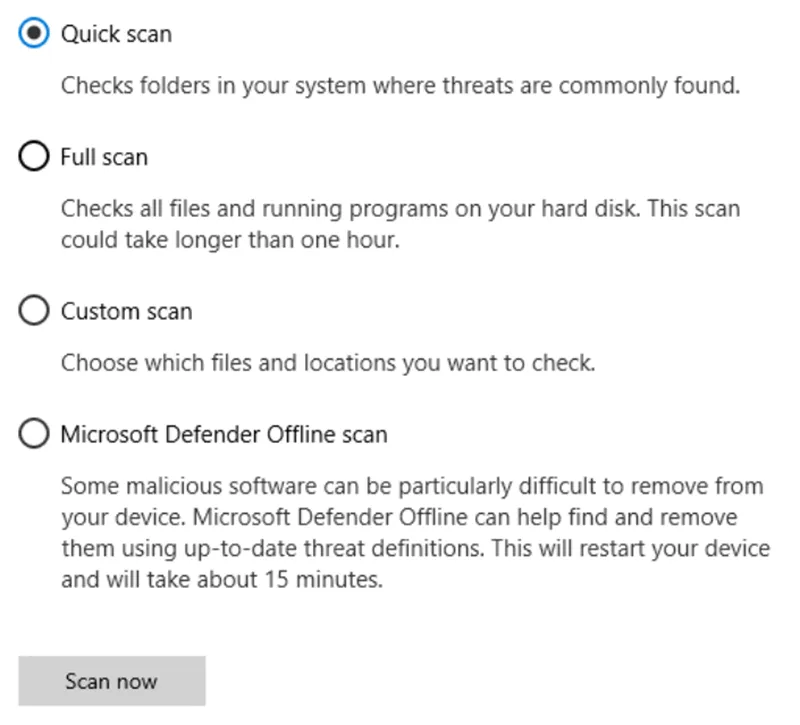Image resolution: width=800 pixels, height=725 pixels.
Task: Click "Choose which files and locations" description
Action: (x=328, y=363)
